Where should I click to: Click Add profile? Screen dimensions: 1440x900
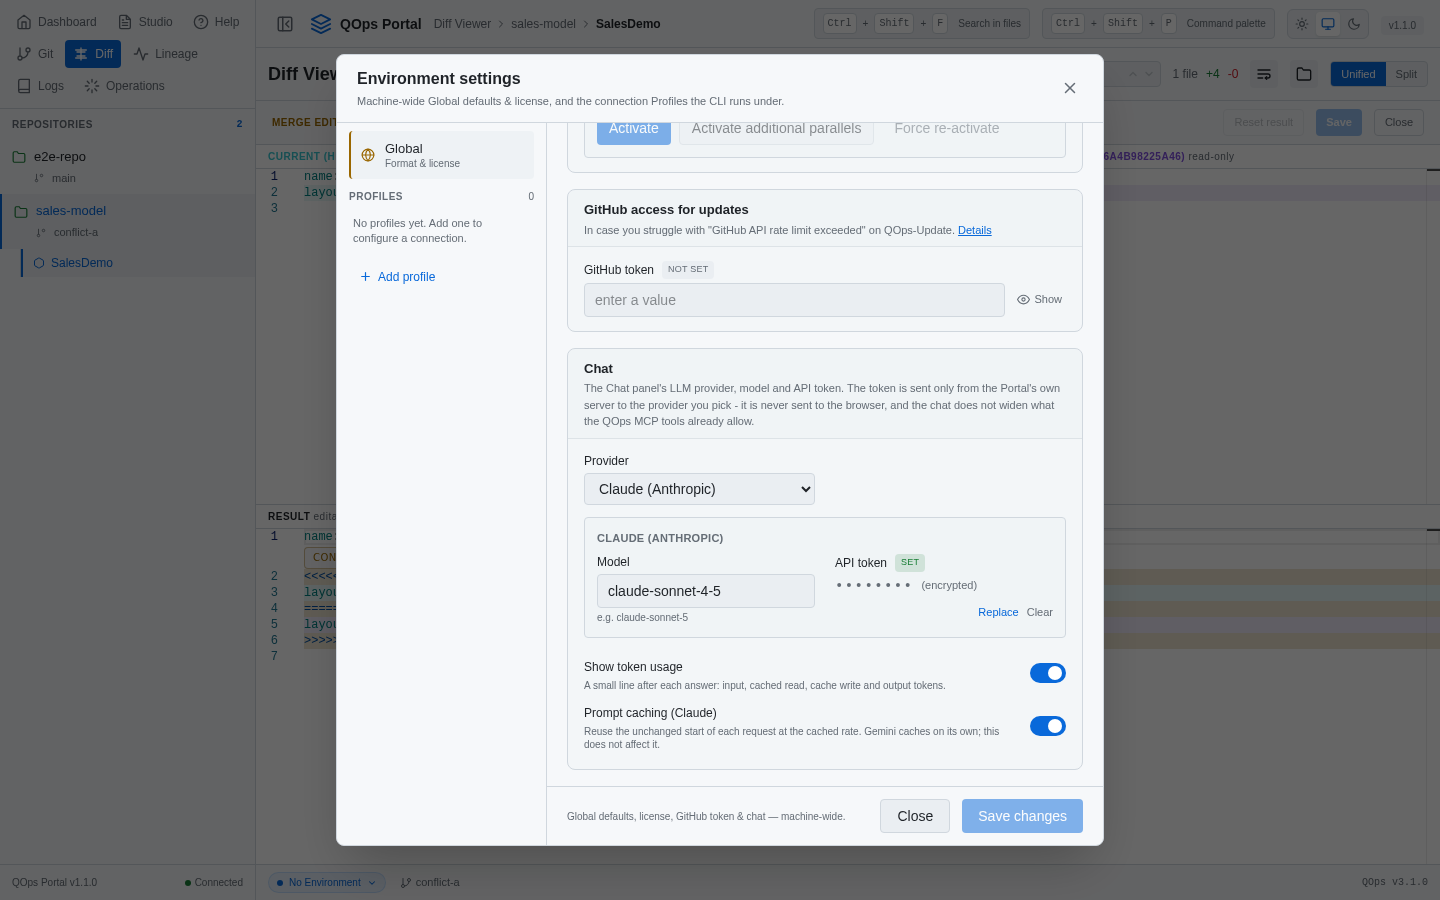pos(397,277)
